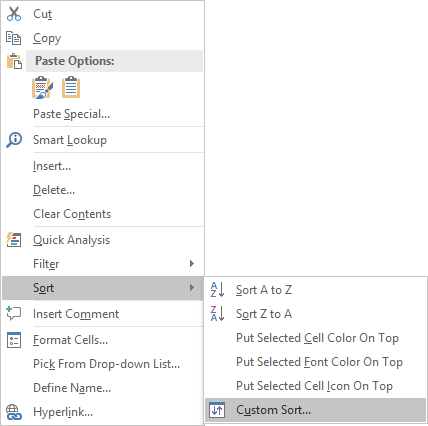Viewport: 428px width, 426px height.
Task: Click the scissors Cut icon
Action: [14, 14]
